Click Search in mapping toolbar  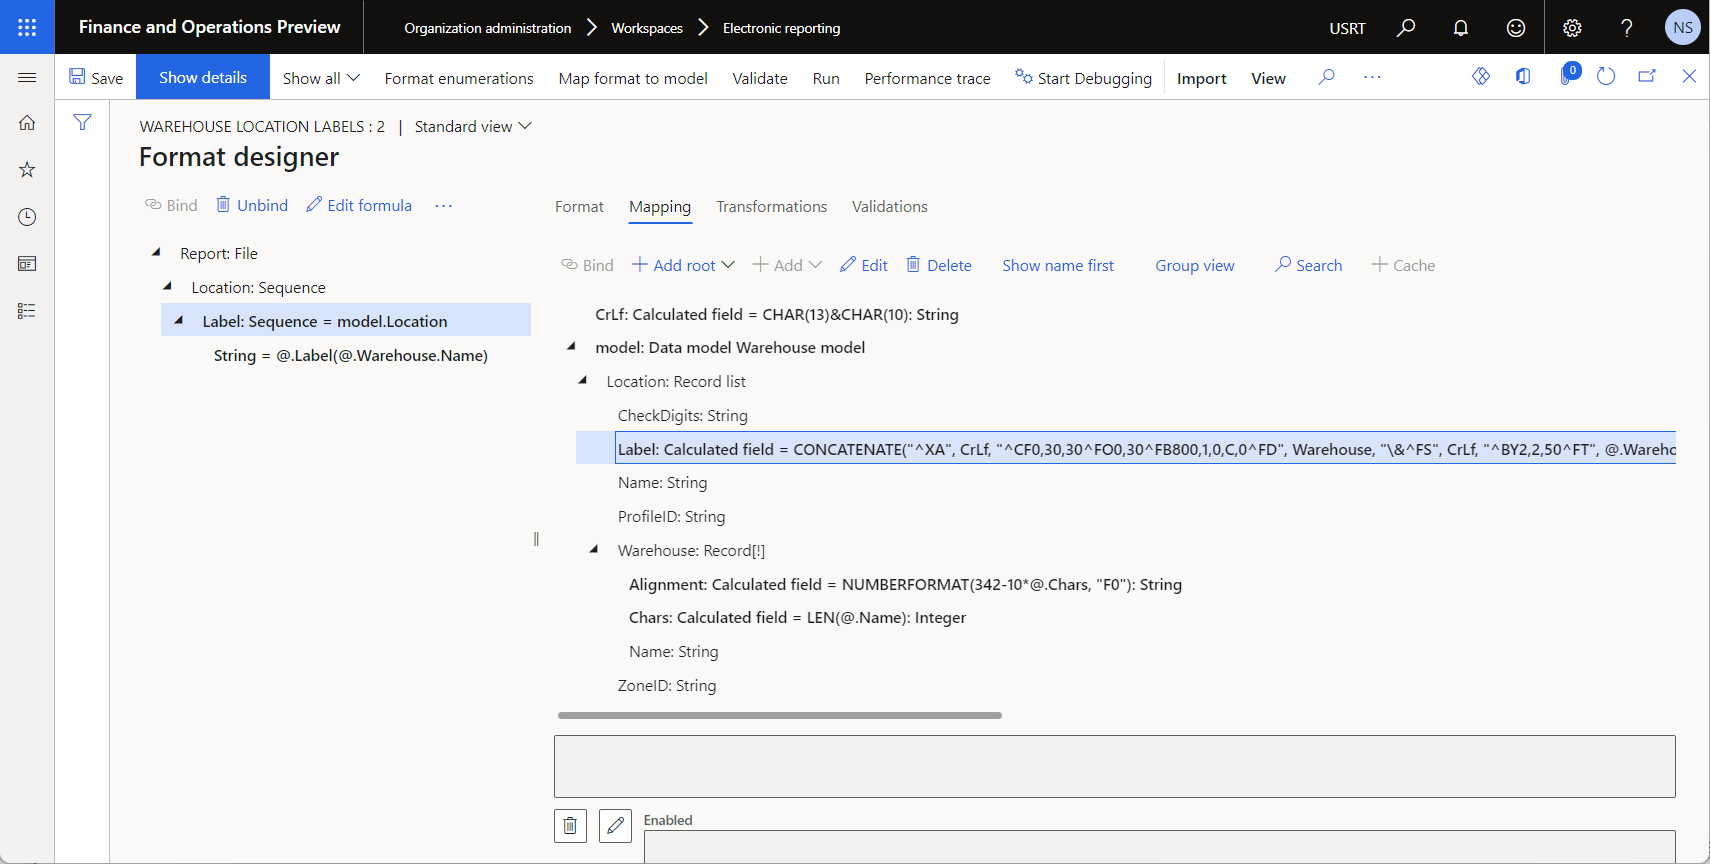tap(1308, 265)
